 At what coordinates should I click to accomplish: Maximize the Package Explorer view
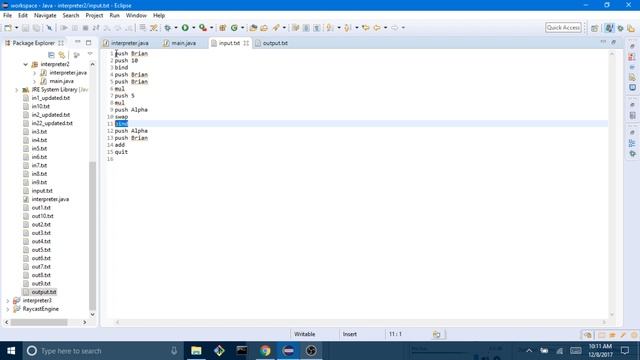[x=89, y=42]
